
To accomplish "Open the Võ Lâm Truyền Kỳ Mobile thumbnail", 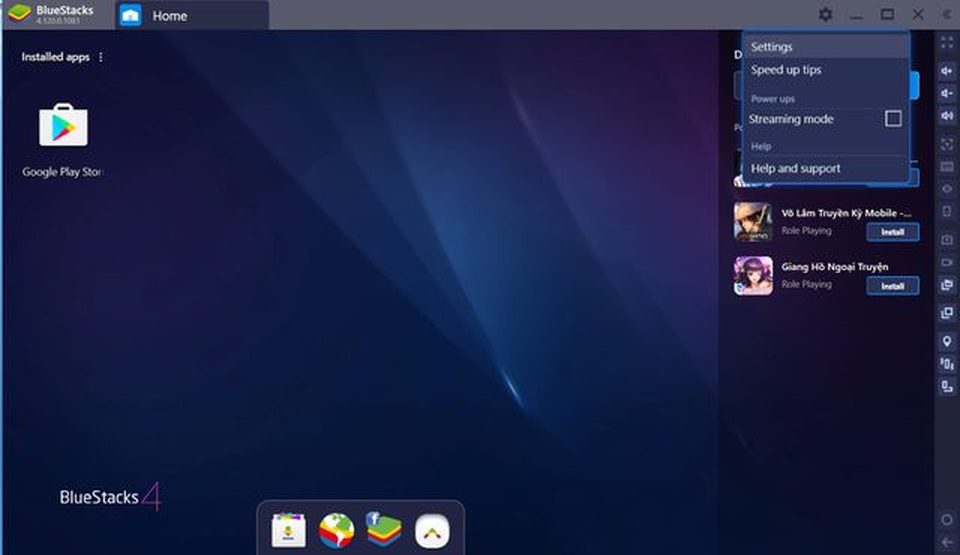I will pos(753,222).
